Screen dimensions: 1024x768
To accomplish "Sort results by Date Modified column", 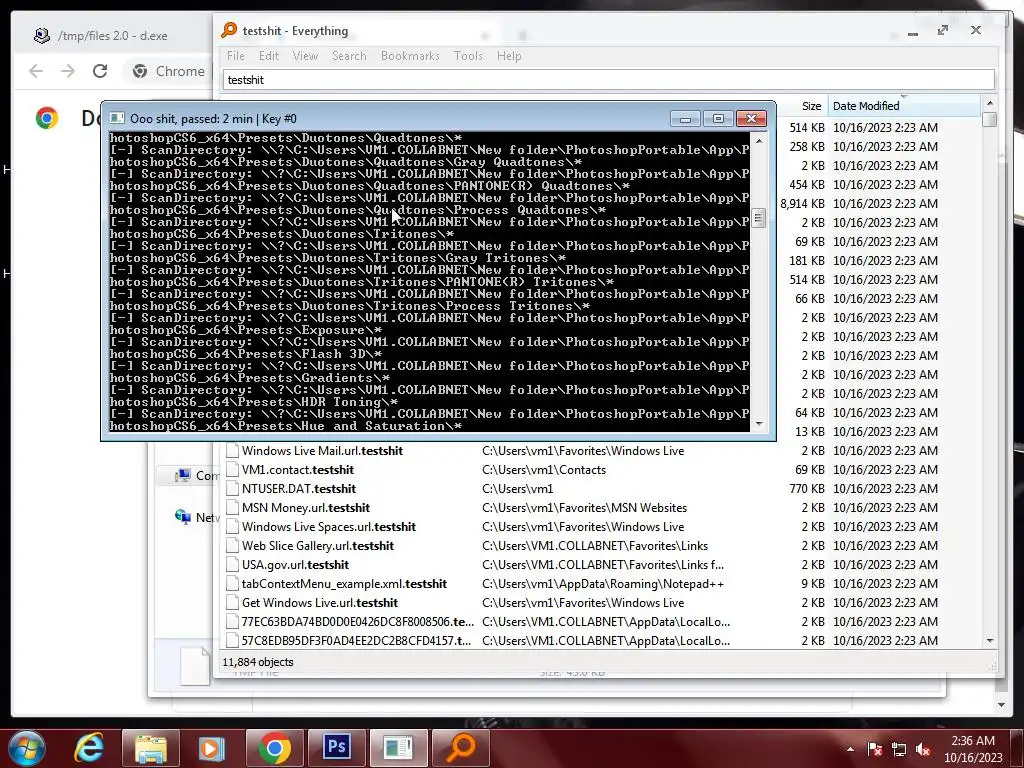I will (x=904, y=106).
